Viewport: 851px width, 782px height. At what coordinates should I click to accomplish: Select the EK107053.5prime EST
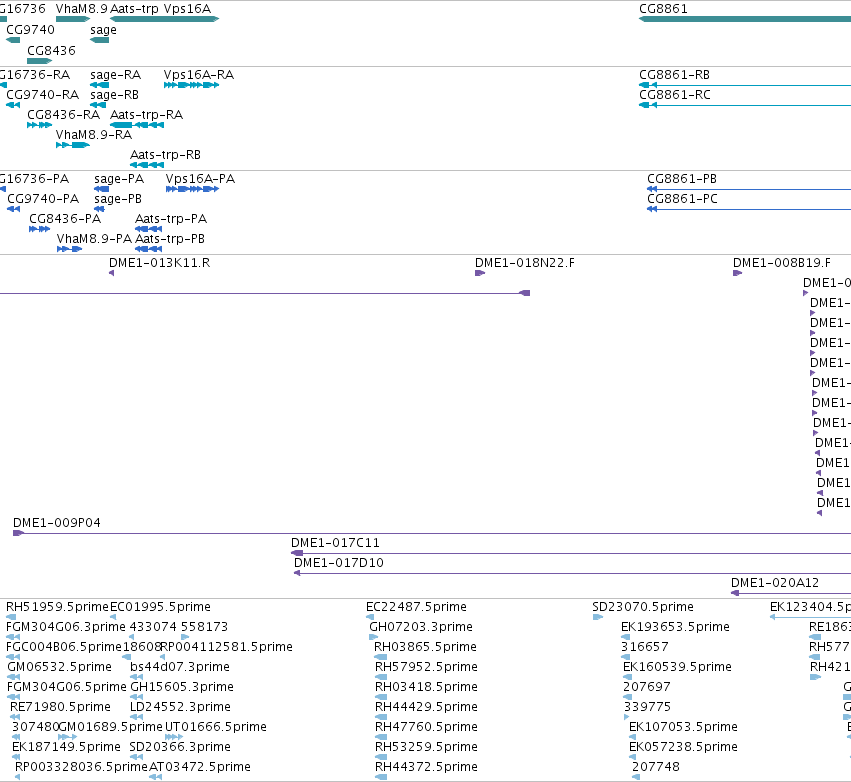tap(632, 738)
